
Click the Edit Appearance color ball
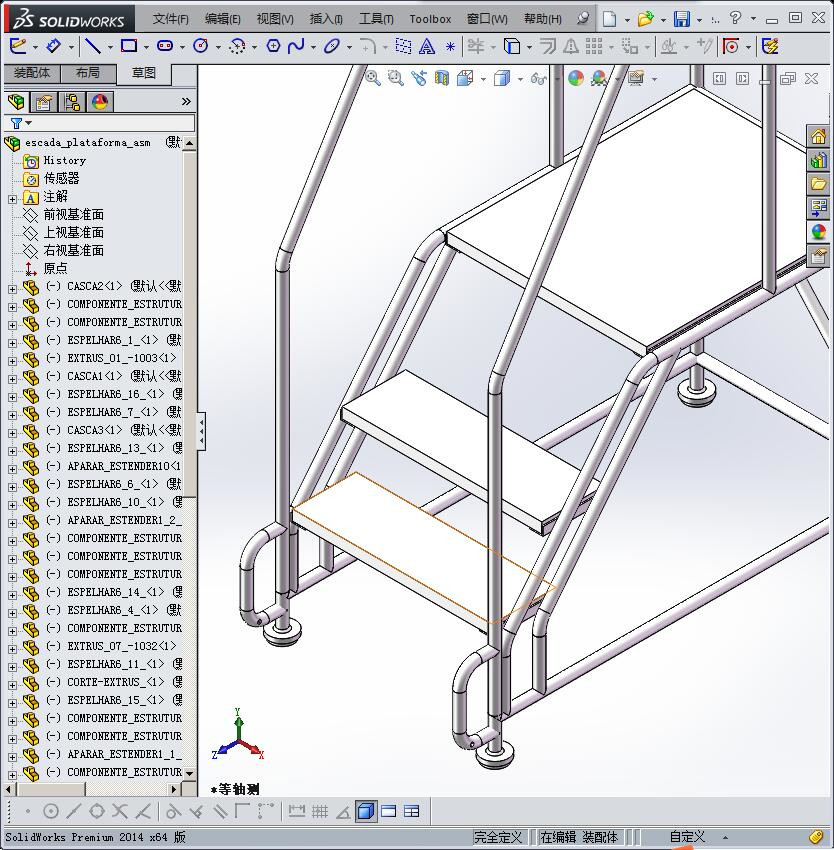coord(576,78)
